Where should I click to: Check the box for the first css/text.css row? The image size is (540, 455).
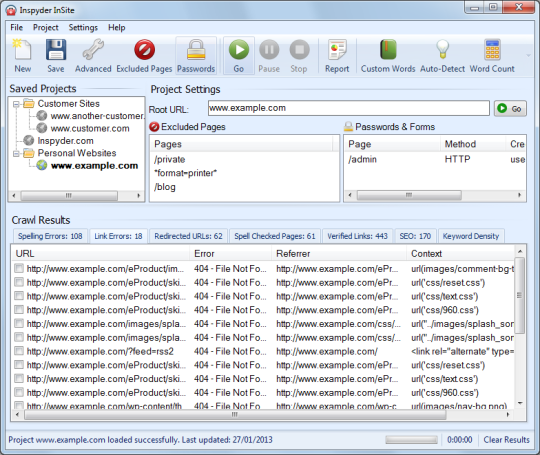19,296
